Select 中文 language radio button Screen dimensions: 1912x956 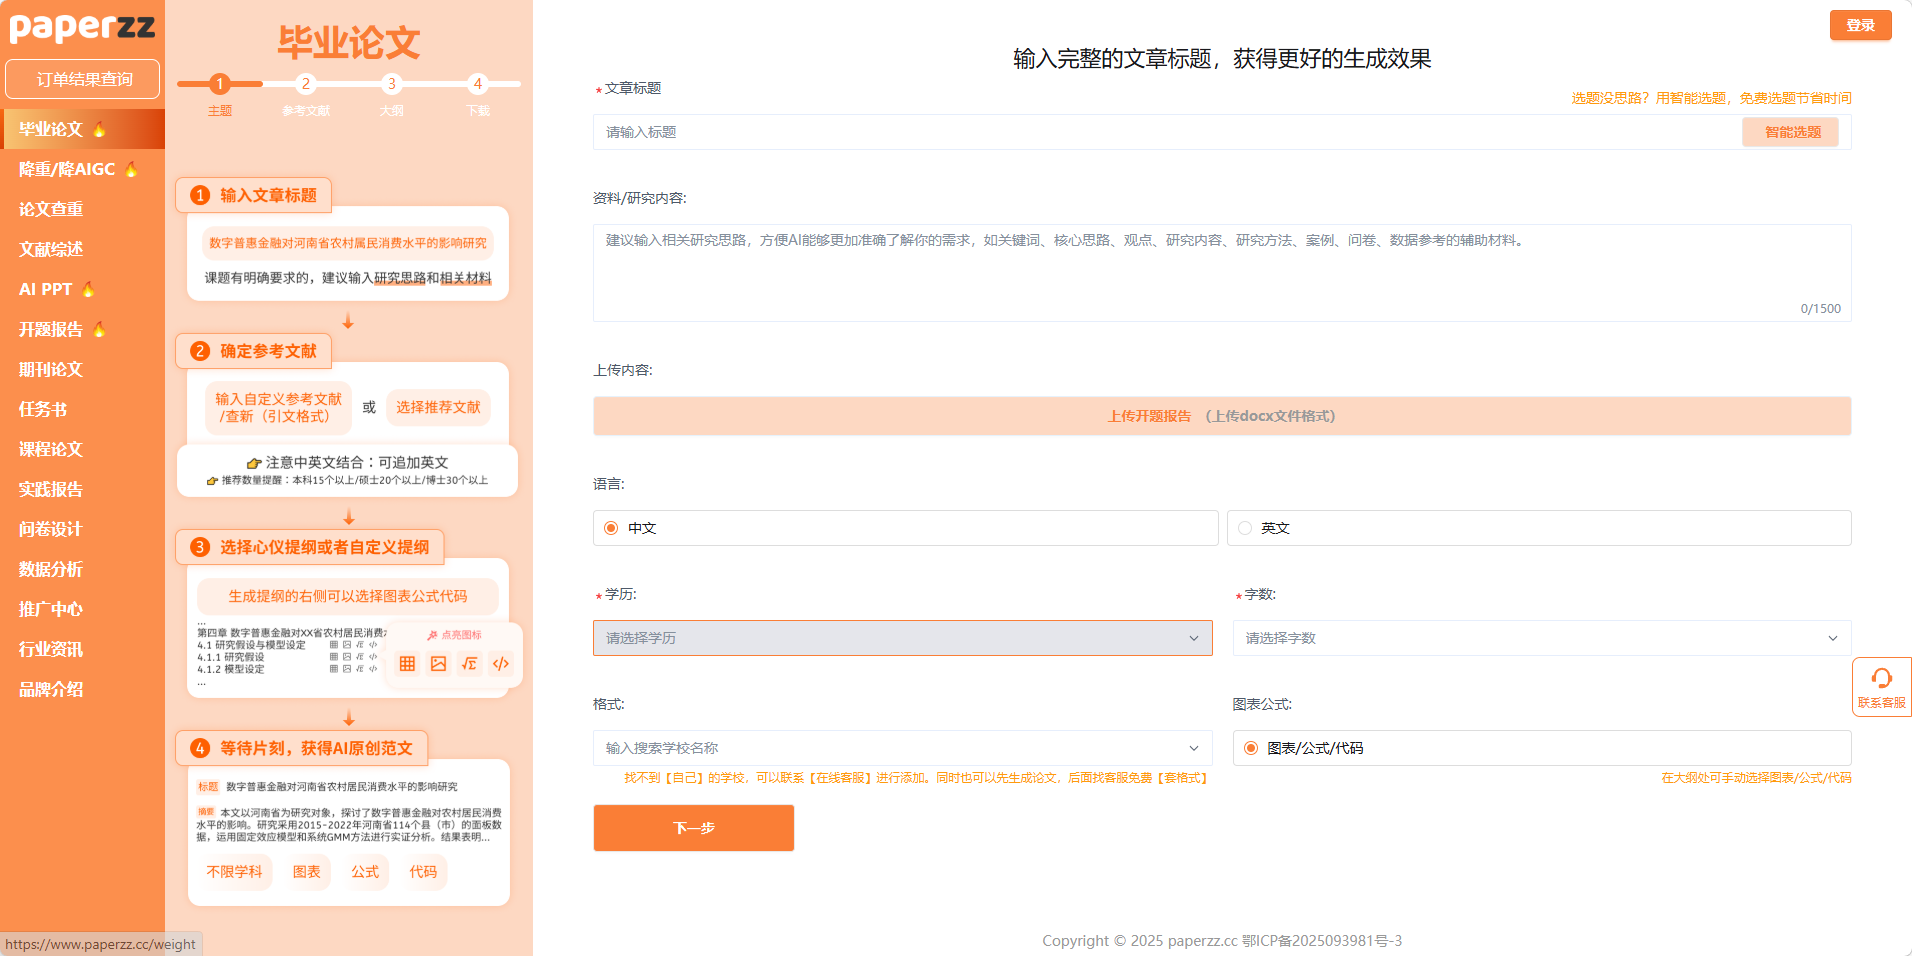[x=611, y=528]
